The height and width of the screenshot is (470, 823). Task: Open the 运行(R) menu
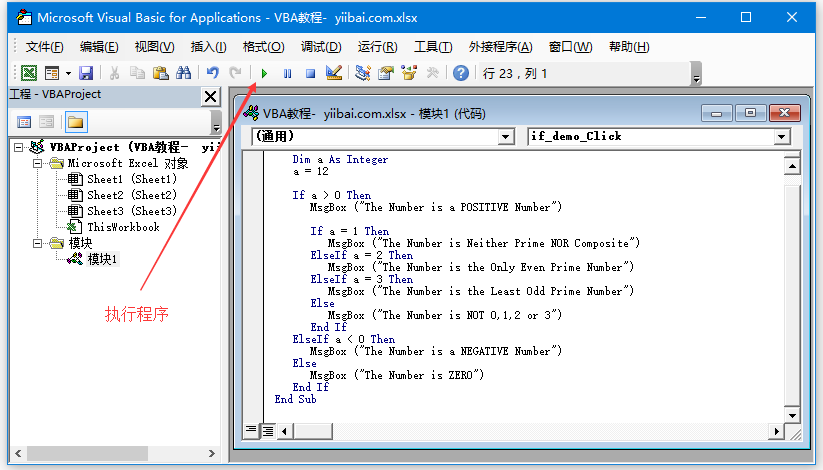377,47
